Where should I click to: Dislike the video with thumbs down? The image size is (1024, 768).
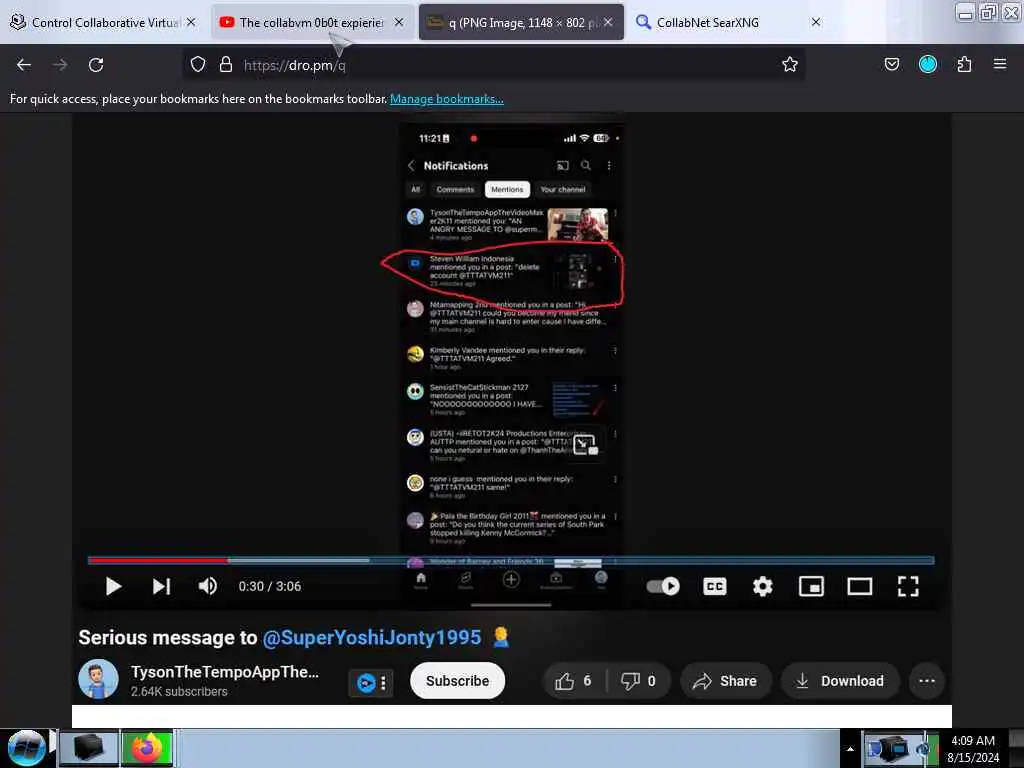638,681
